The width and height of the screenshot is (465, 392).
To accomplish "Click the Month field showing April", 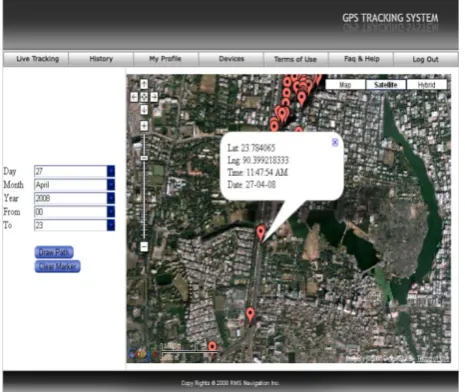I will tap(71, 185).
